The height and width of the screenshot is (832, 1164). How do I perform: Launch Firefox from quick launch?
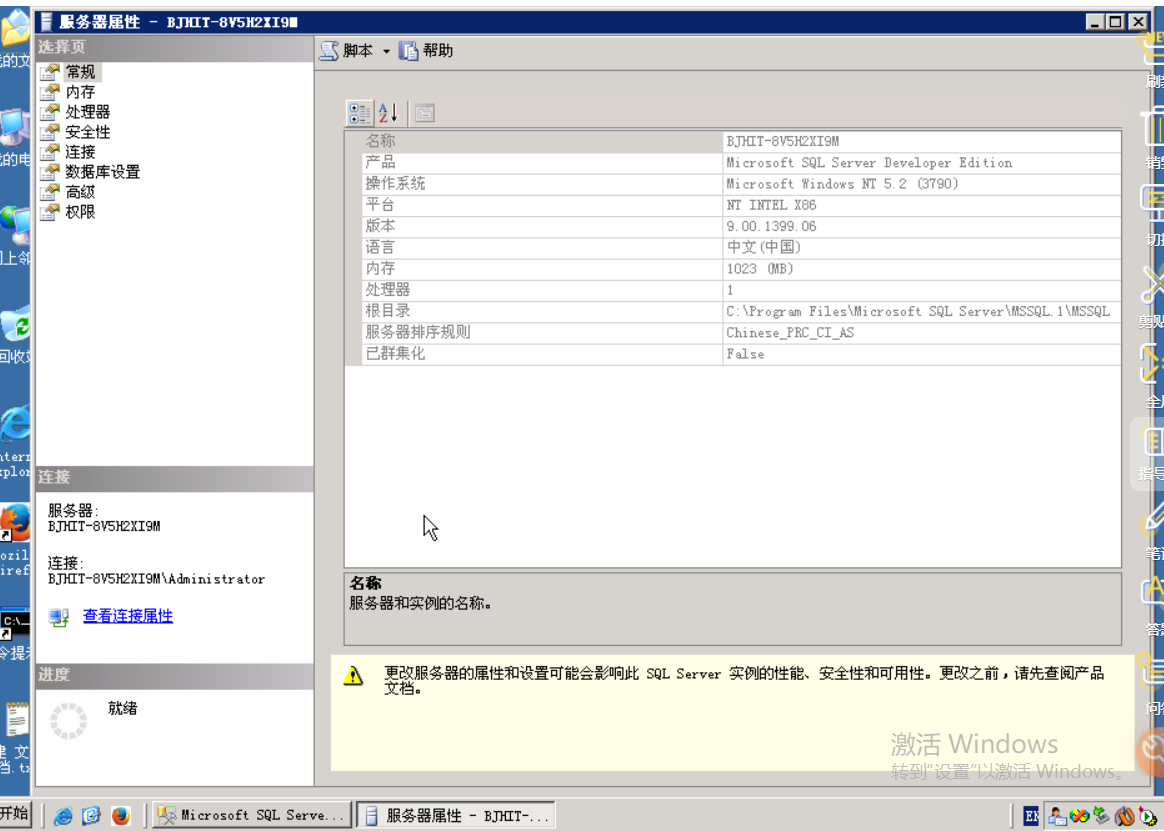120,816
